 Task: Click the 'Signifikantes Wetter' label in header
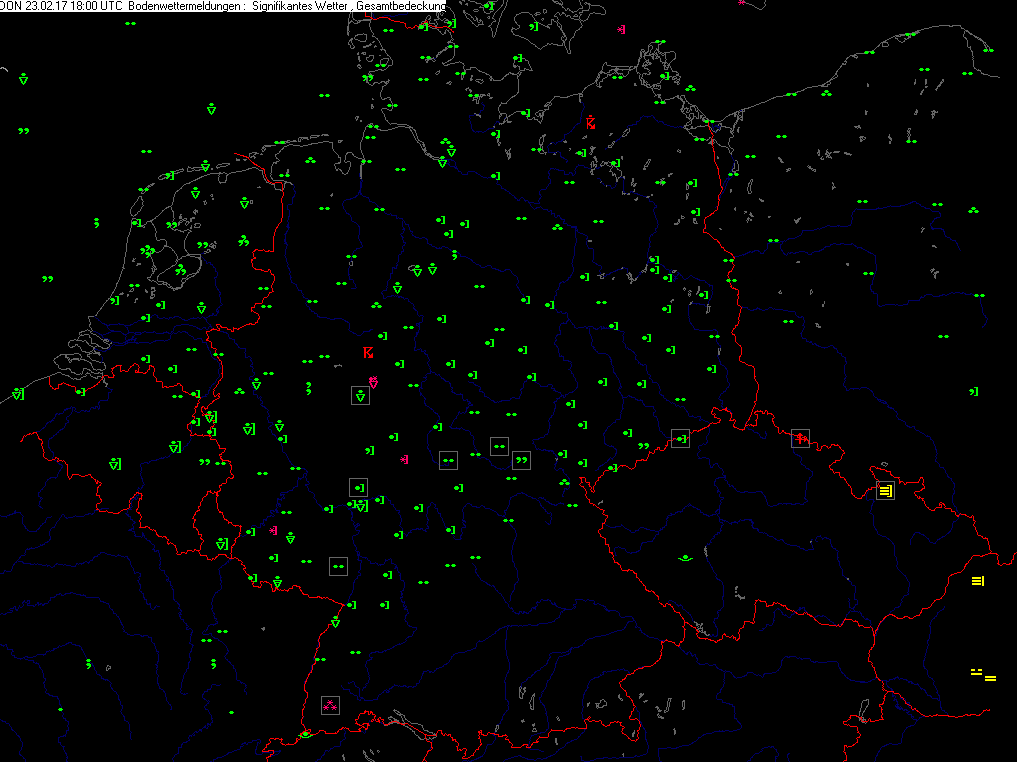click(x=300, y=6)
